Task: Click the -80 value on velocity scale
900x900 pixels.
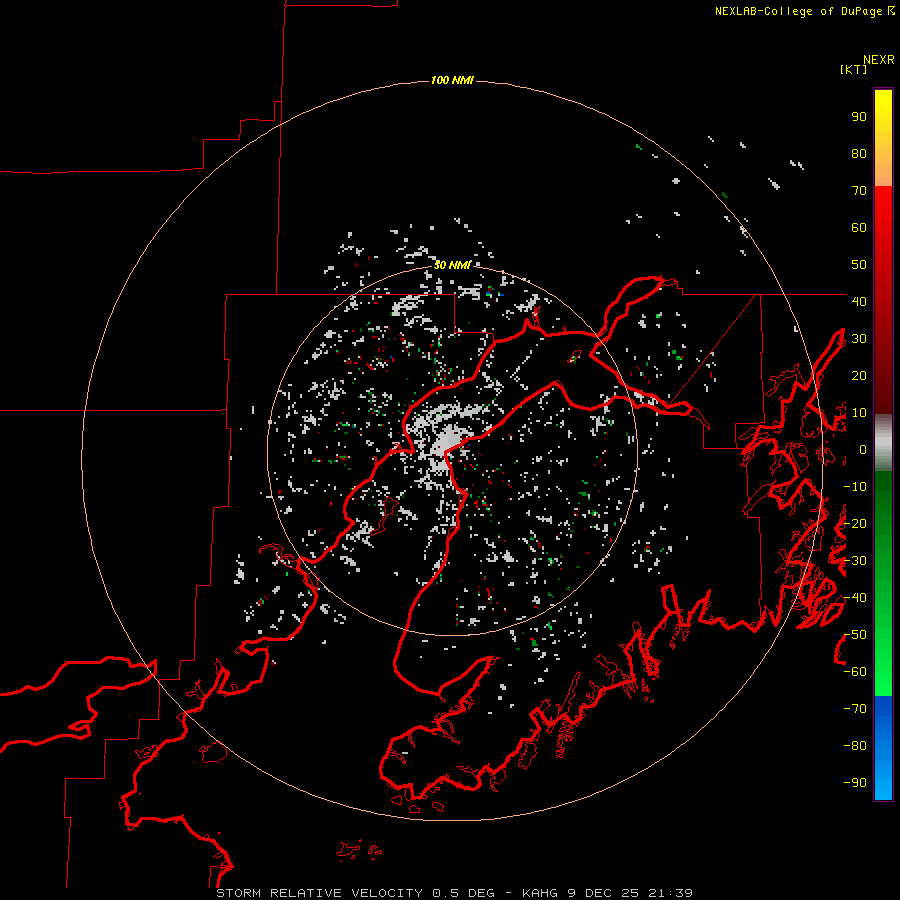Action: coord(855,746)
